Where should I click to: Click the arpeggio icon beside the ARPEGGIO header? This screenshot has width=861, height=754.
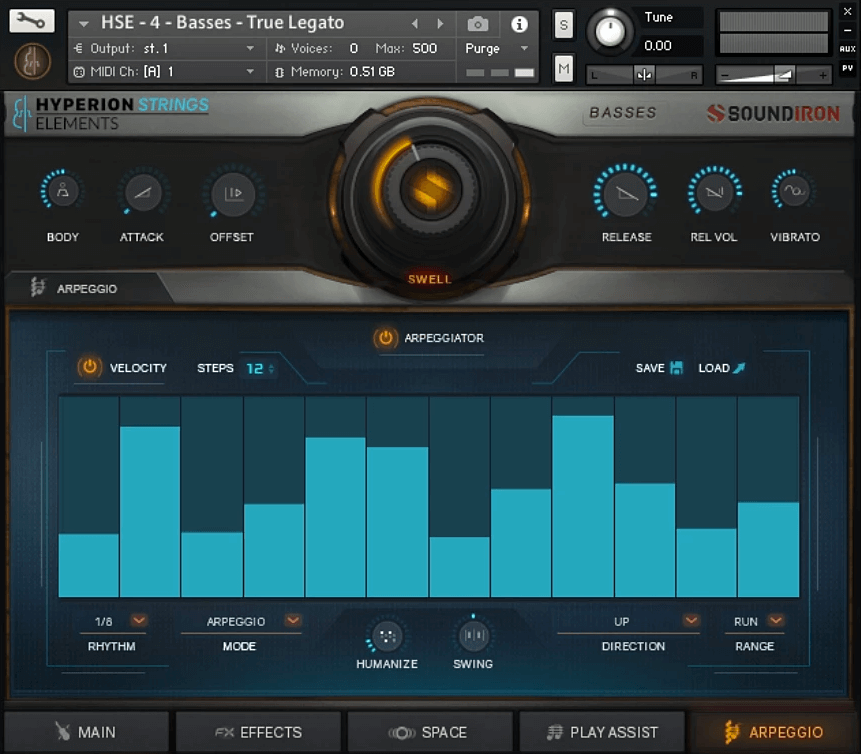[x=40, y=287]
